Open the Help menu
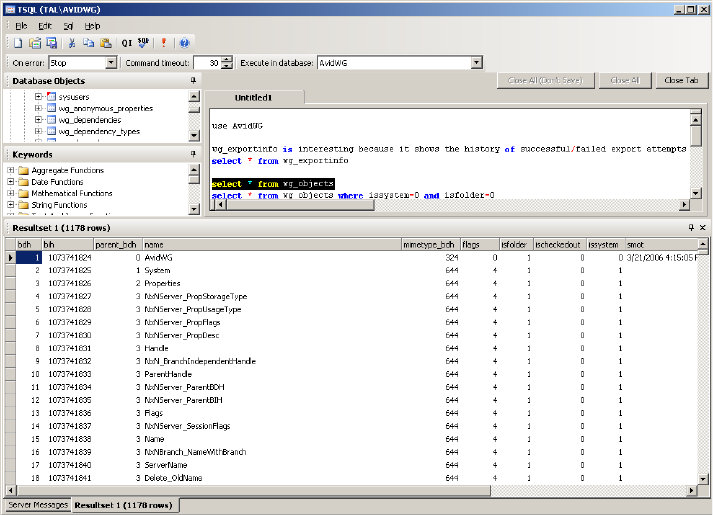Screen dimensions: 713x515 tap(92, 26)
